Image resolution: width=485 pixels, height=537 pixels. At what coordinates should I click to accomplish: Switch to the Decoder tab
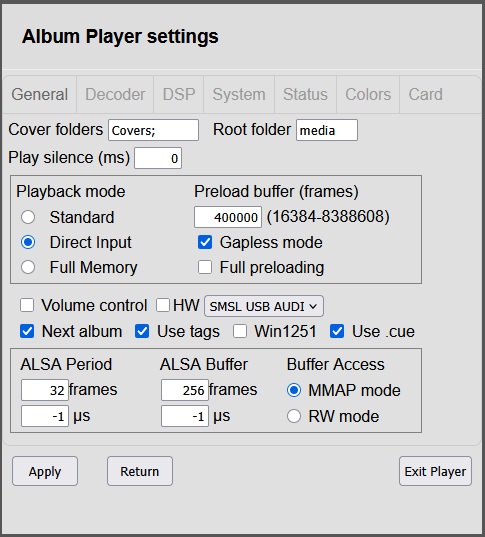pyautogui.click(x=115, y=95)
